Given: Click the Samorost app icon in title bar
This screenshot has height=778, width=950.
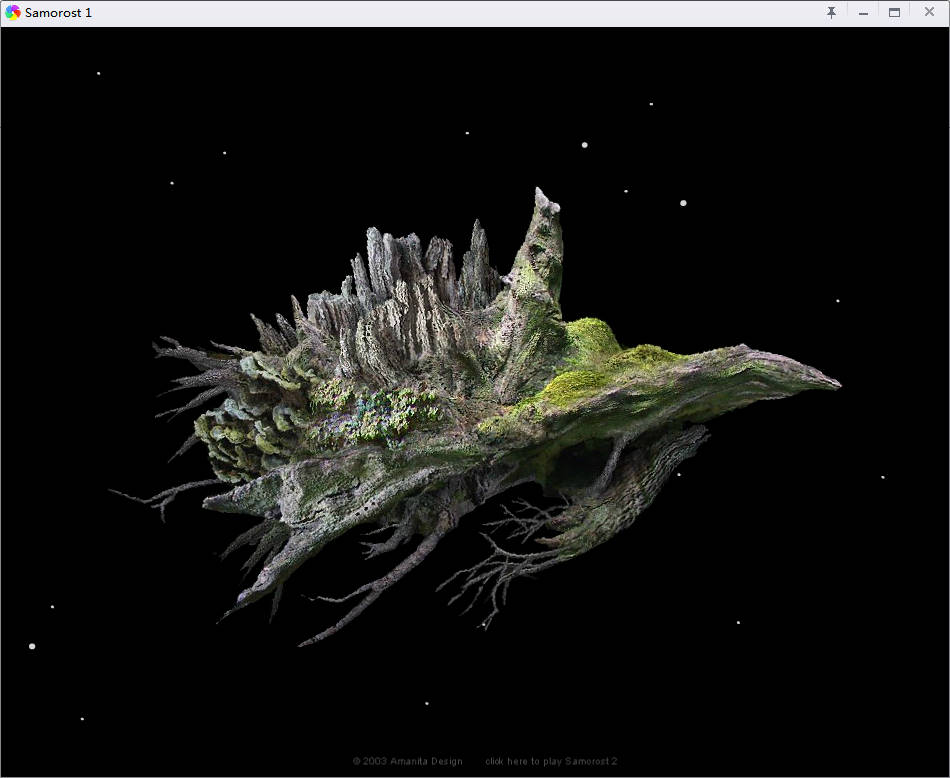Looking at the screenshot, I should (x=12, y=12).
